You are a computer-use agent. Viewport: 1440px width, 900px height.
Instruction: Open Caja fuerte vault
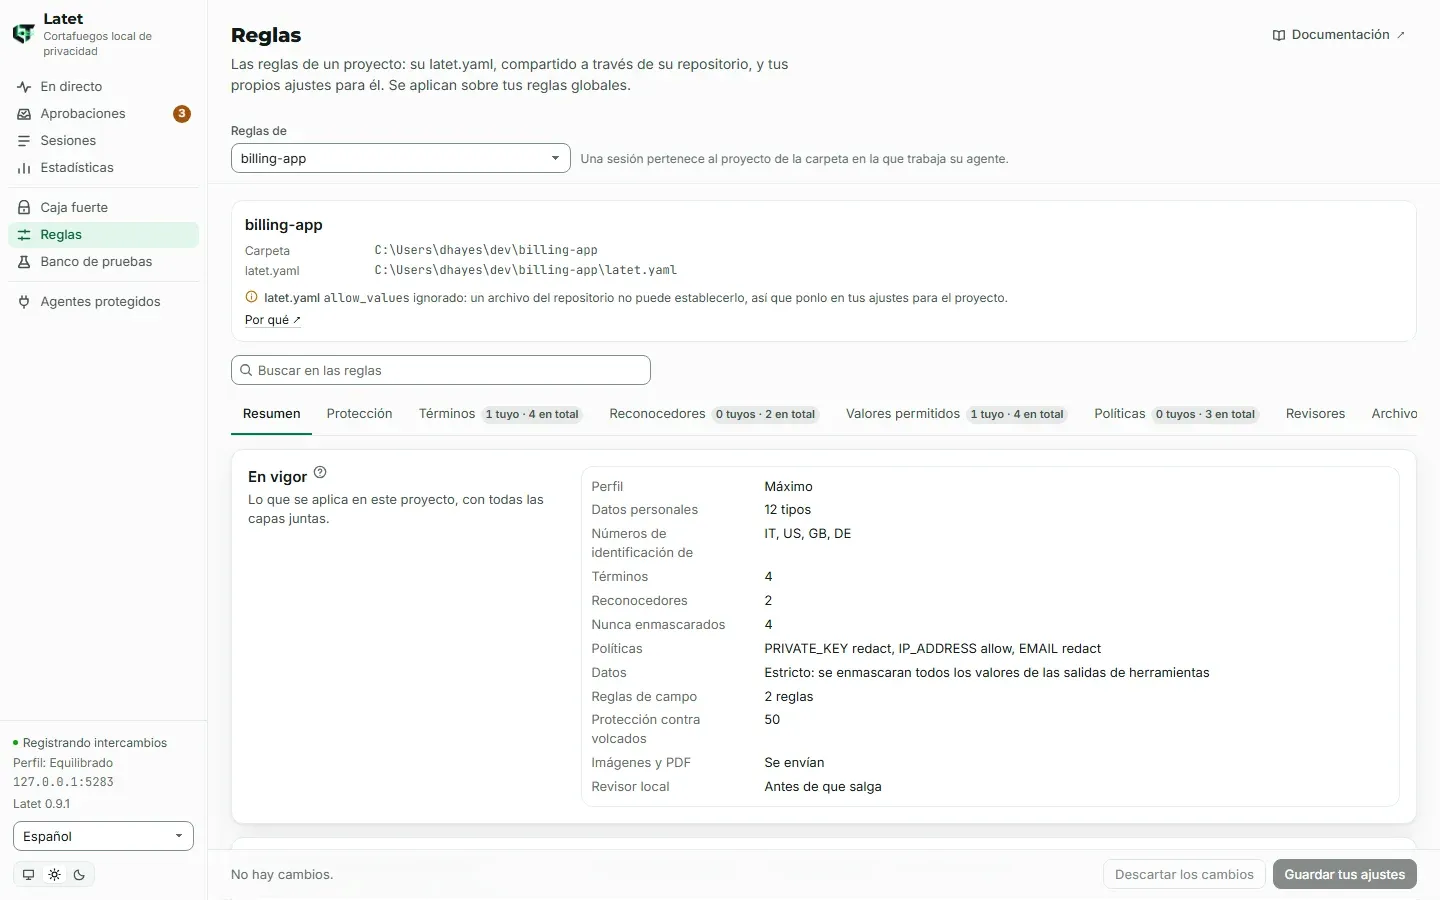(103, 208)
